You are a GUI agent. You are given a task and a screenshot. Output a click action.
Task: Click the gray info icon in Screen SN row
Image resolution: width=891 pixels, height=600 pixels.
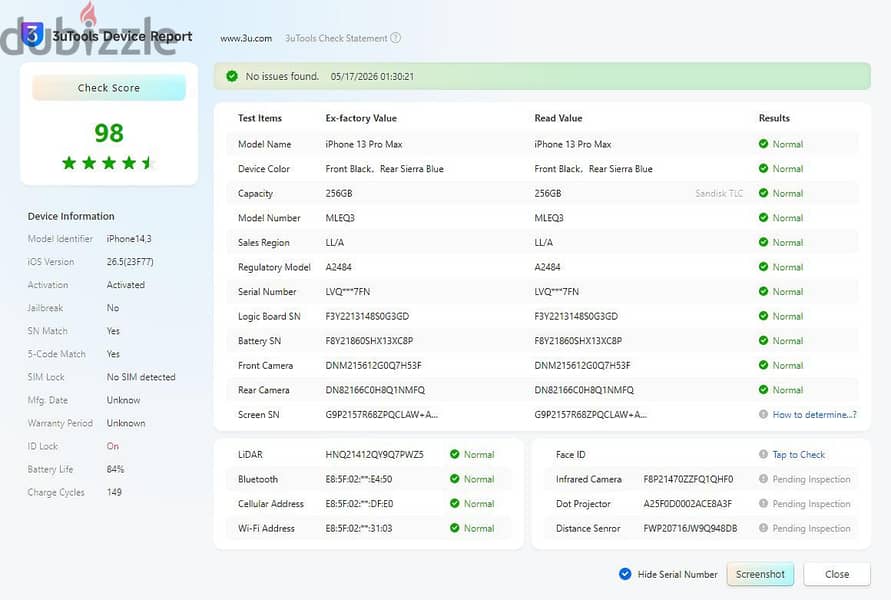tap(763, 414)
